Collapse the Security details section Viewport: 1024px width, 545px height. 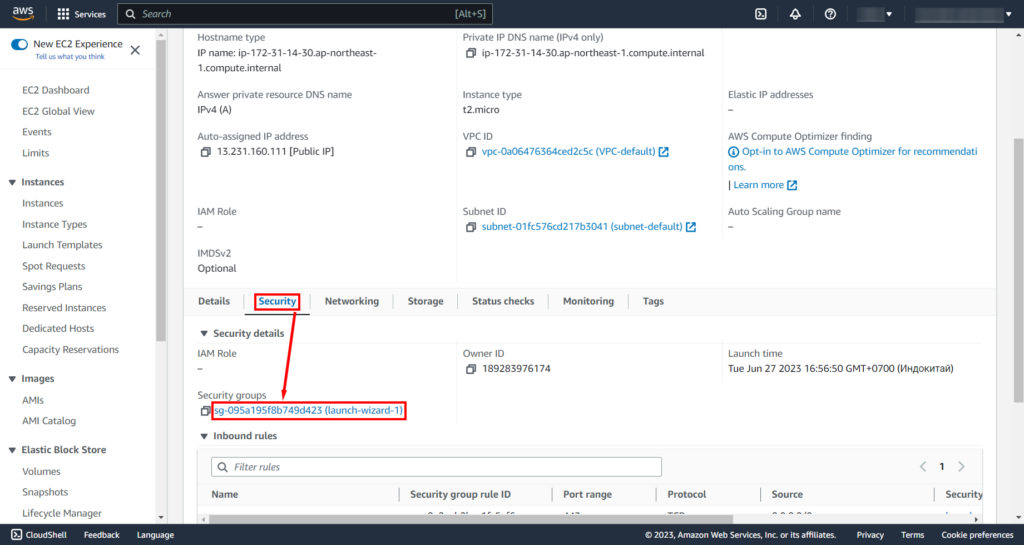[204, 334]
